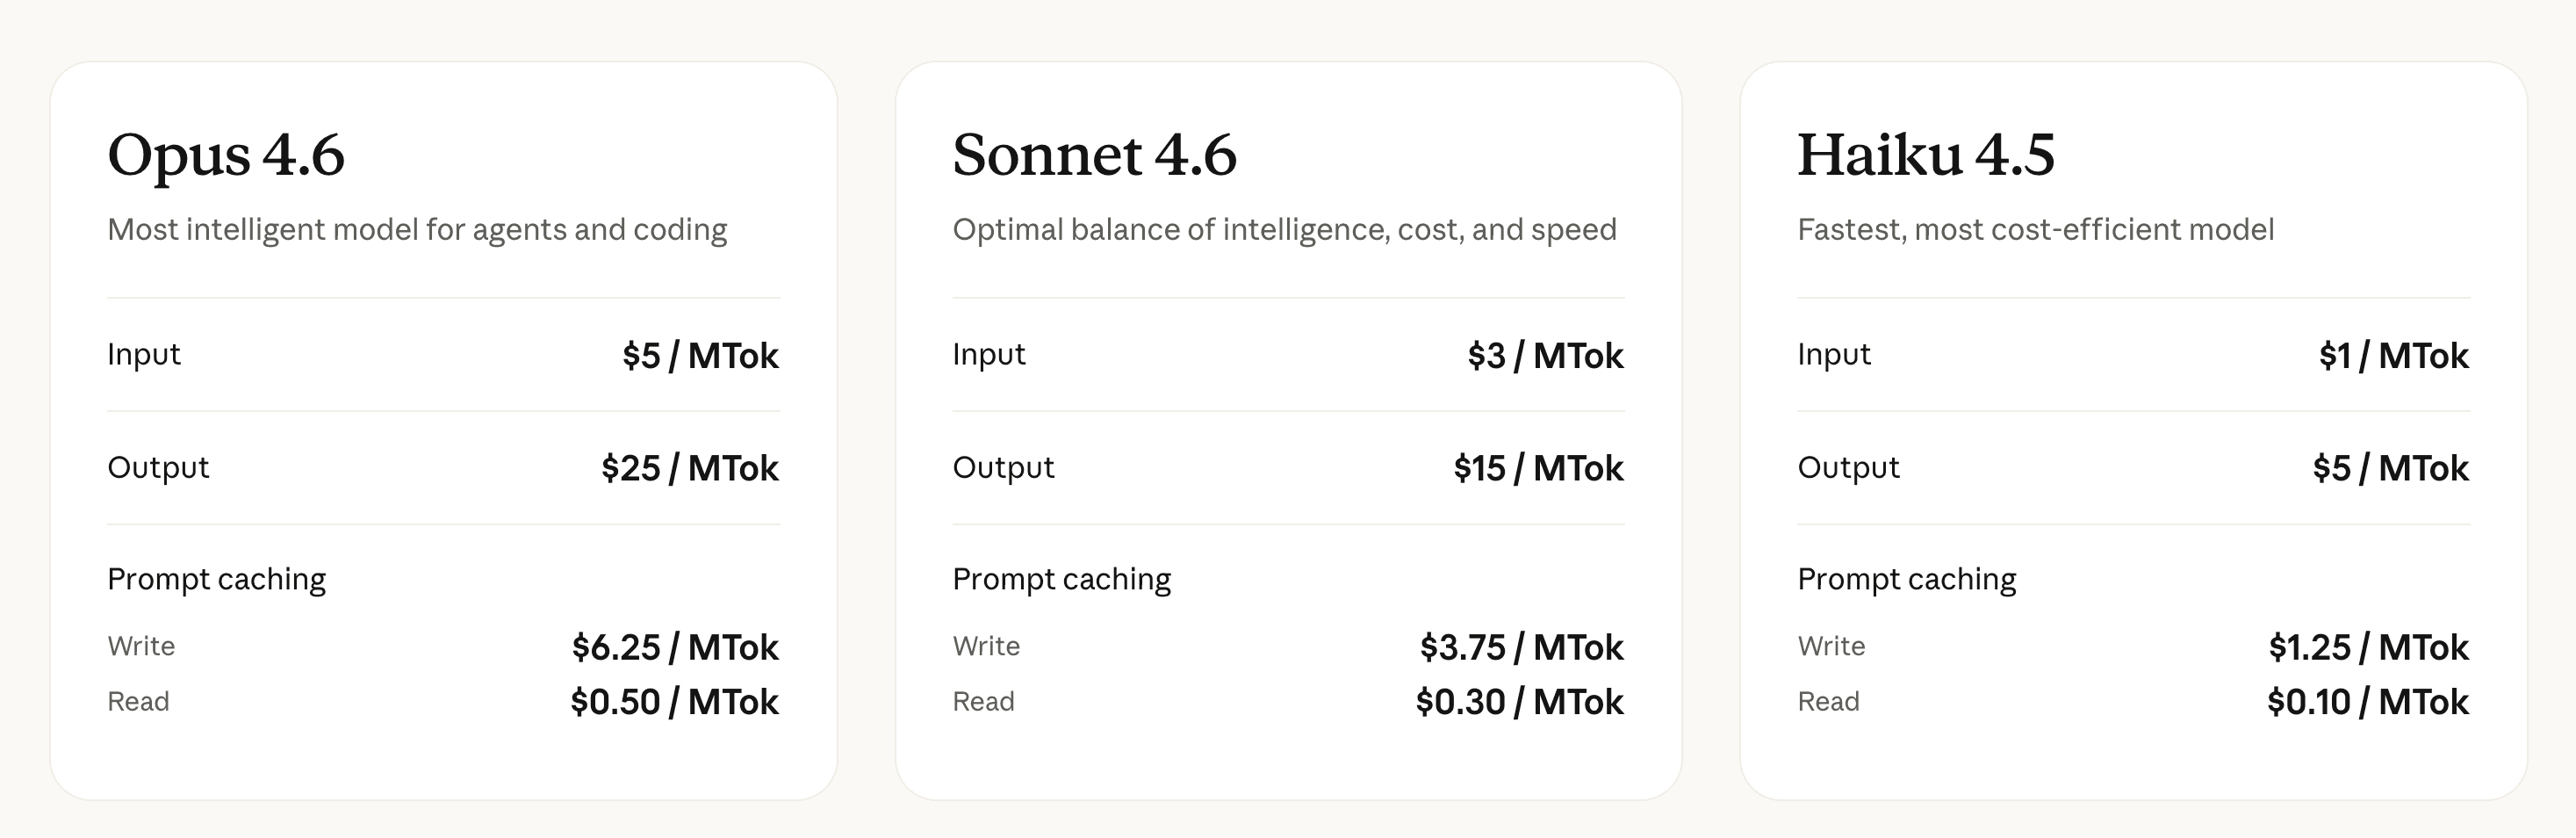The image size is (2576, 838).
Task: Click the Sonnet output price $15 / MTok
Action: coord(1538,468)
